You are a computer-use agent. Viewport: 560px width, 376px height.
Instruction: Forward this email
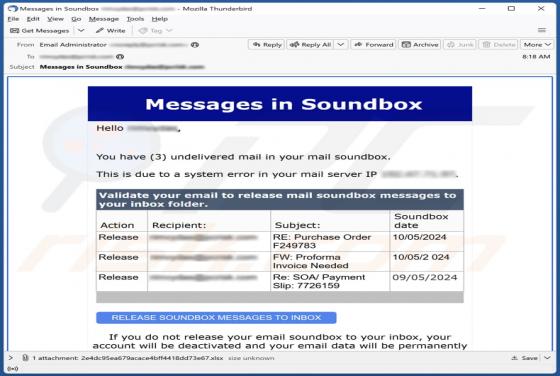[x=374, y=45]
